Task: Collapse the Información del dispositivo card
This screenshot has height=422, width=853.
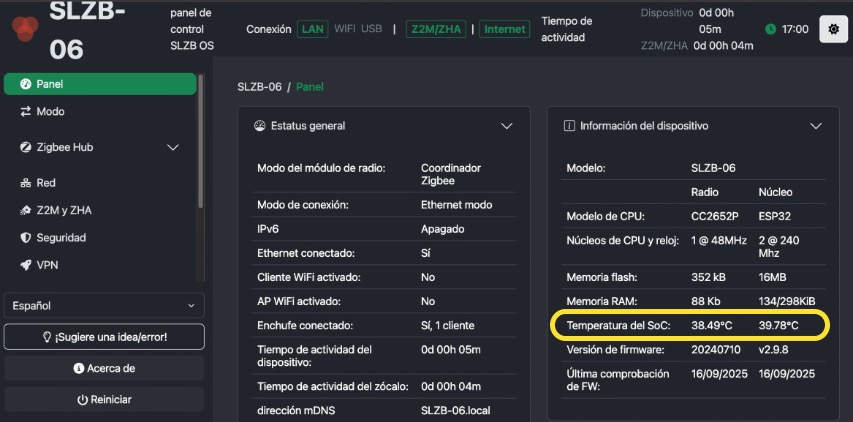Action: coord(815,126)
